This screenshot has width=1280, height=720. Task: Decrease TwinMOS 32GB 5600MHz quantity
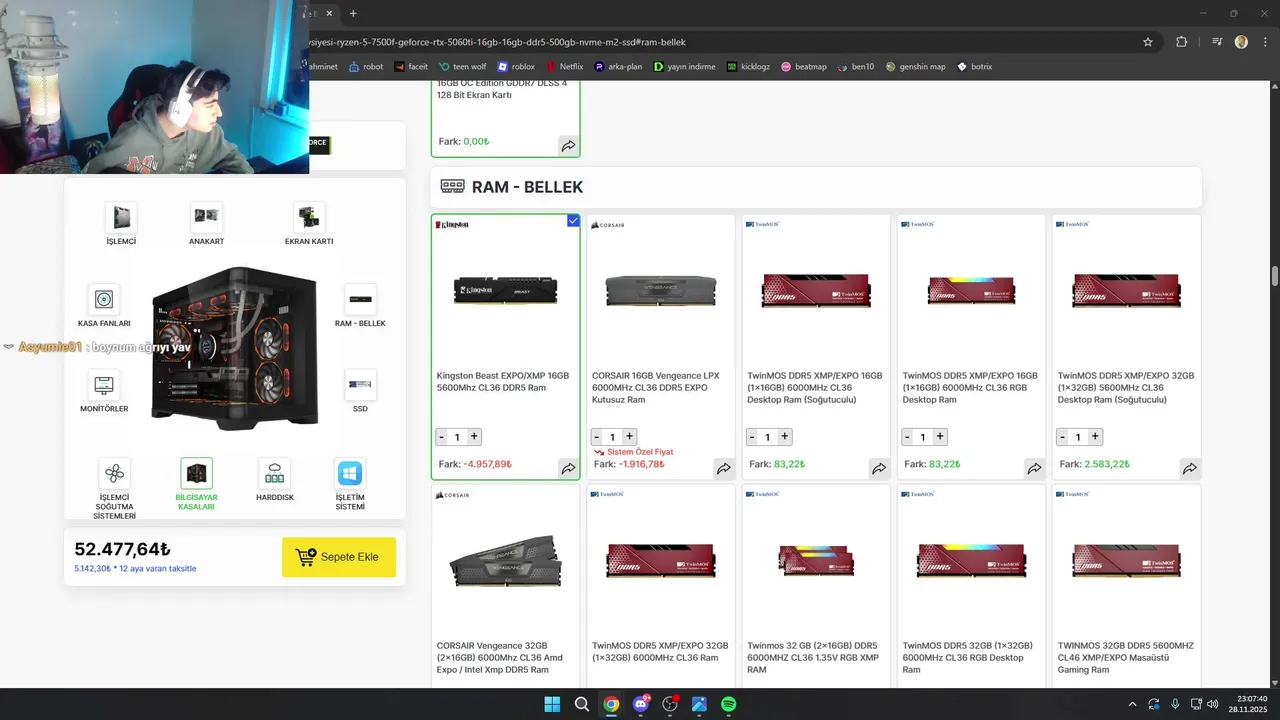point(1063,437)
